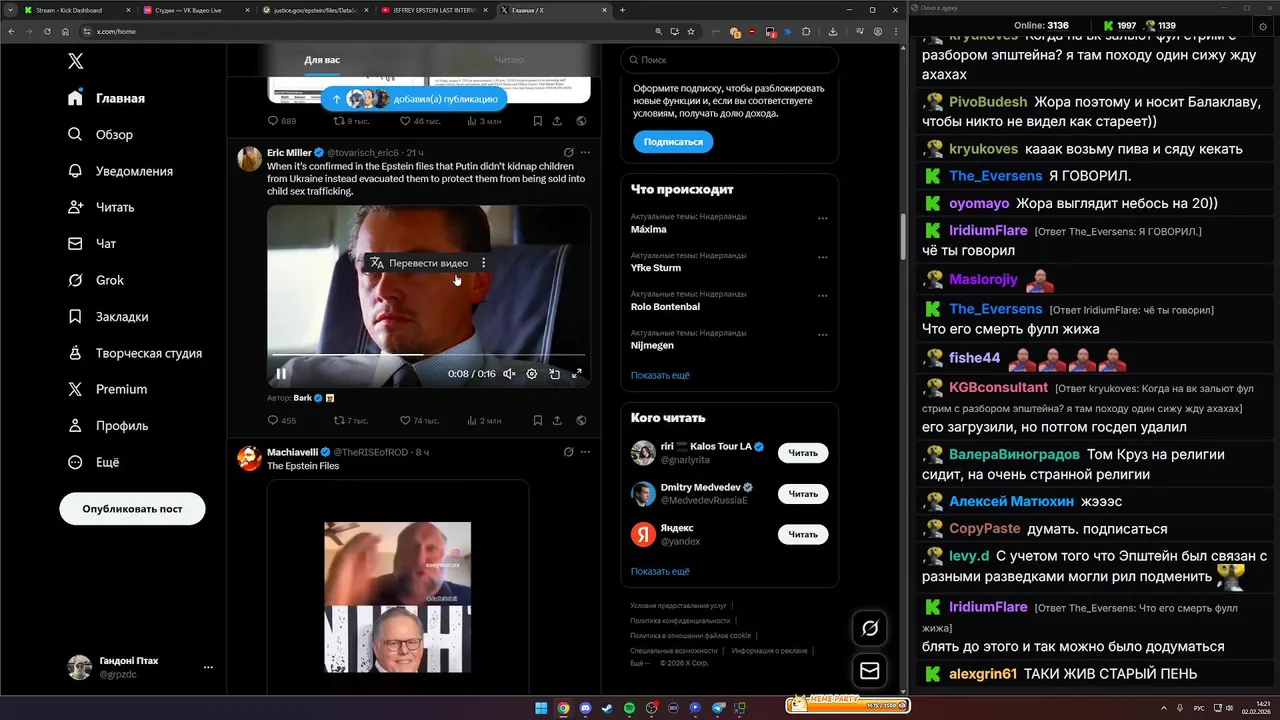Viewport: 1280px width, 720px height.
Task: Open options for Rolo Bontenbal trend
Action: coord(823,296)
